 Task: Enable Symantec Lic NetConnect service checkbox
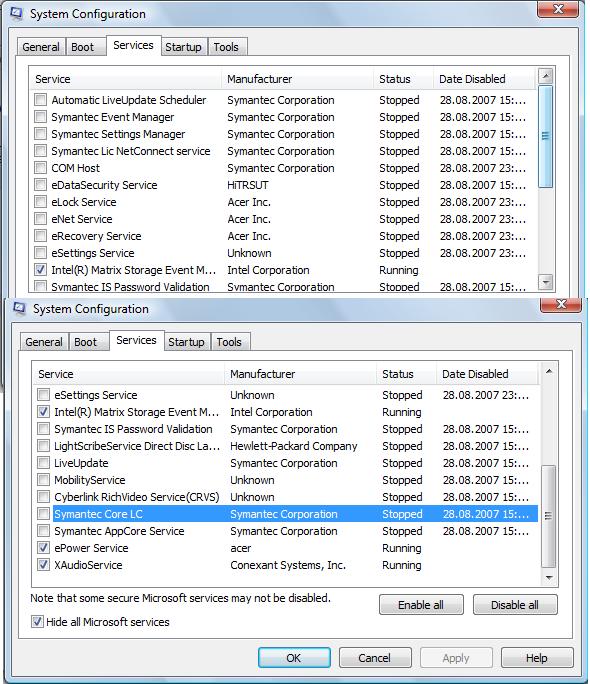coord(41,150)
